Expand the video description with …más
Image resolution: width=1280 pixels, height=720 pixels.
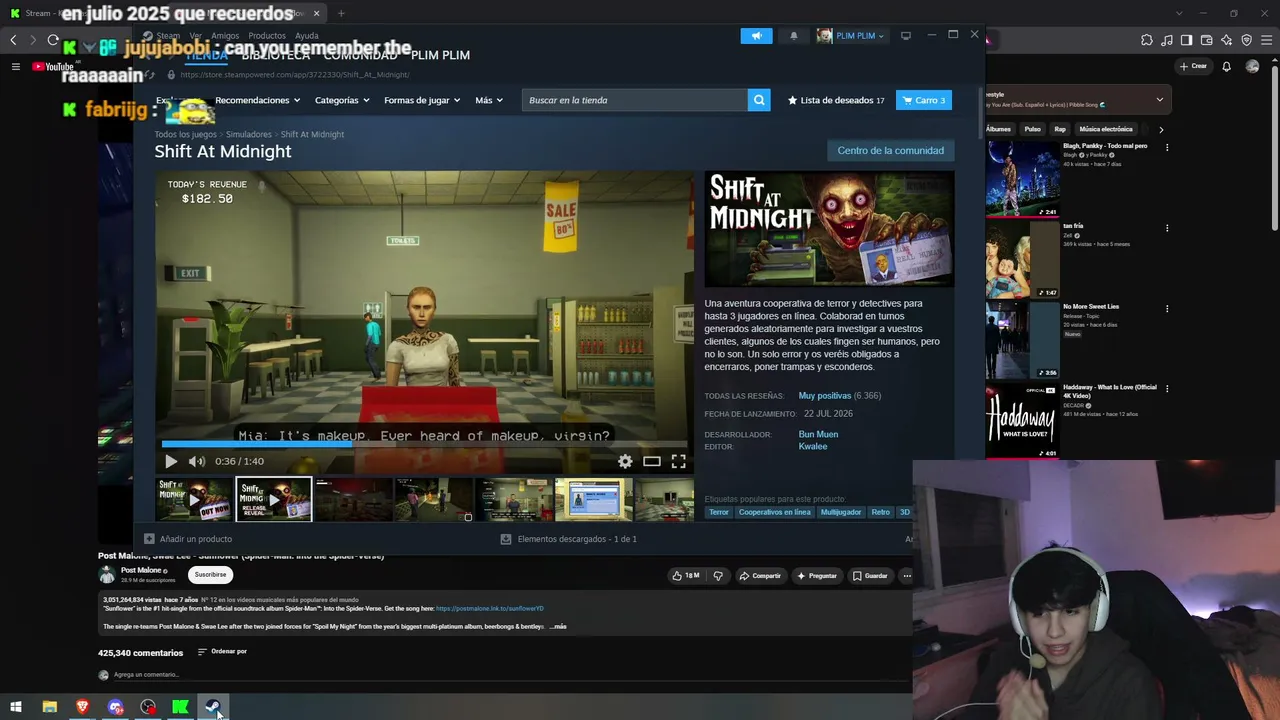[558, 627]
